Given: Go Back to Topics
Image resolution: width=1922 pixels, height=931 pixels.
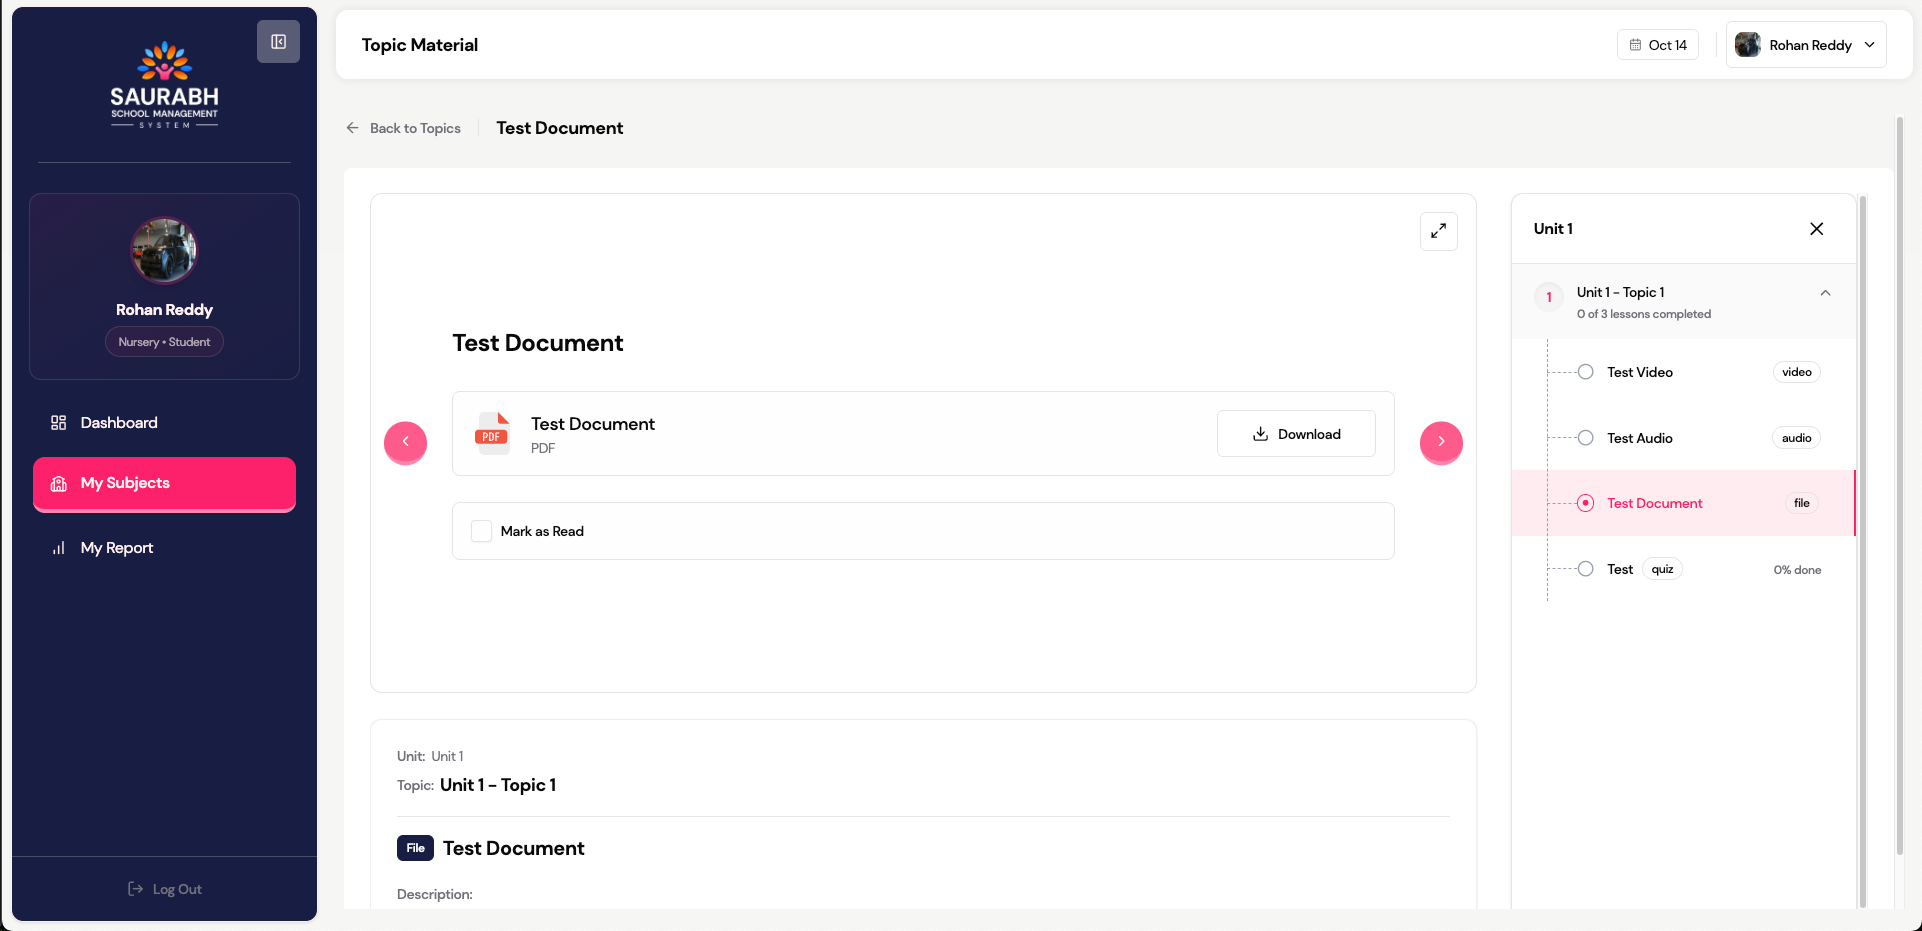Looking at the screenshot, I should click(x=404, y=128).
